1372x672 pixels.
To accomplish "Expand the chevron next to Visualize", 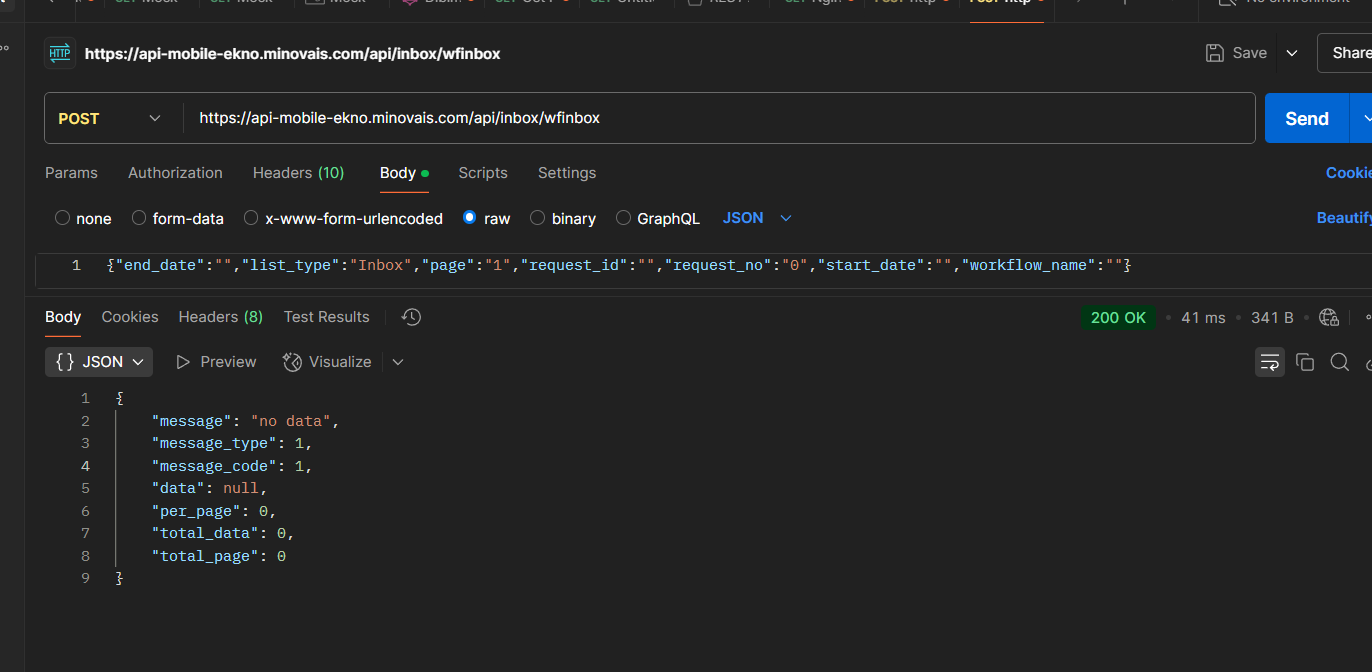I will (x=398, y=362).
